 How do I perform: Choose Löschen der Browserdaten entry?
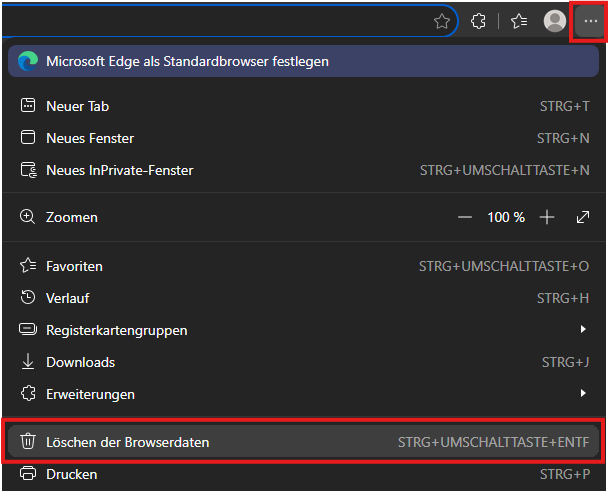pyautogui.click(x=304, y=442)
